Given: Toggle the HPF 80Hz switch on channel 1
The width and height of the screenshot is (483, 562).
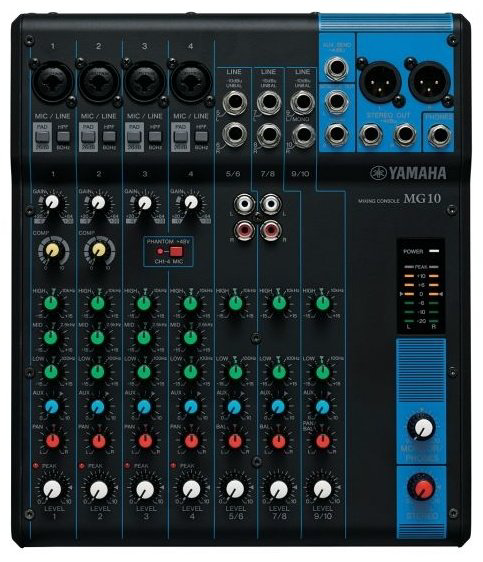Looking at the screenshot, I should 63,137.
